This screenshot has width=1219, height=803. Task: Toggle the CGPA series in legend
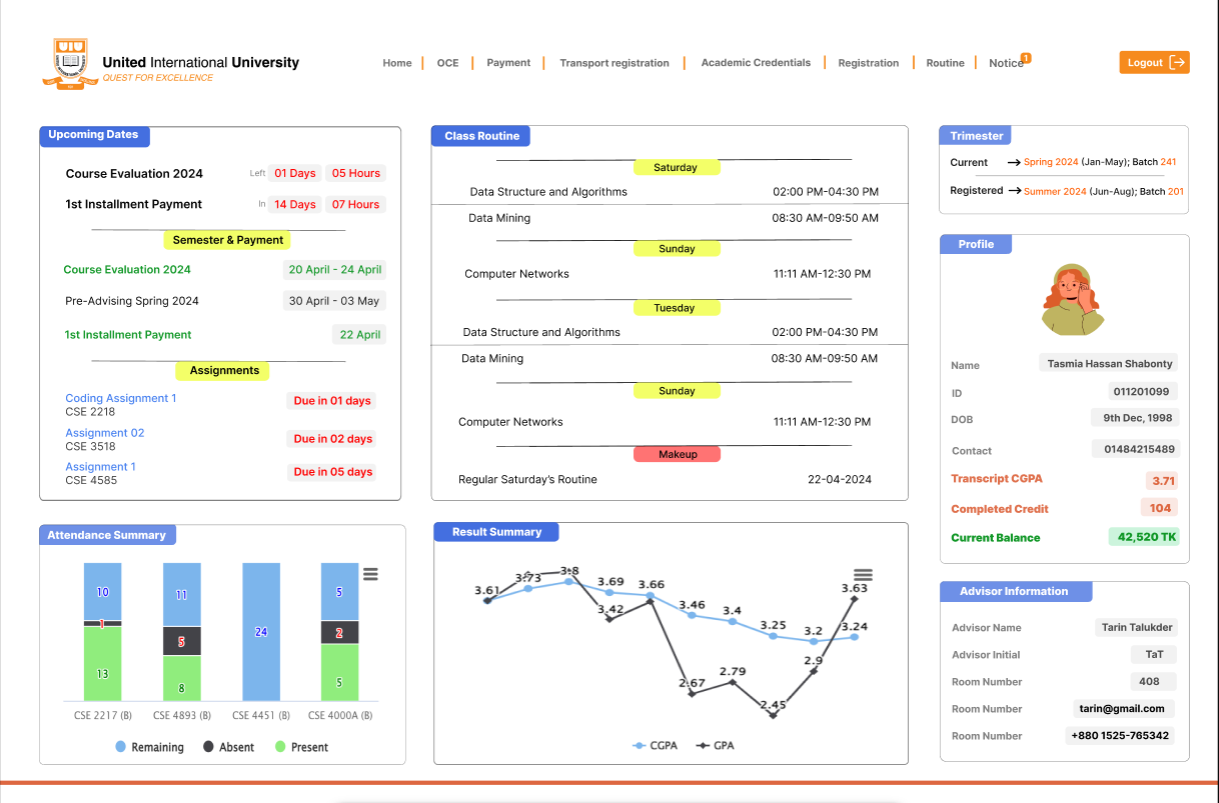click(655, 746)
